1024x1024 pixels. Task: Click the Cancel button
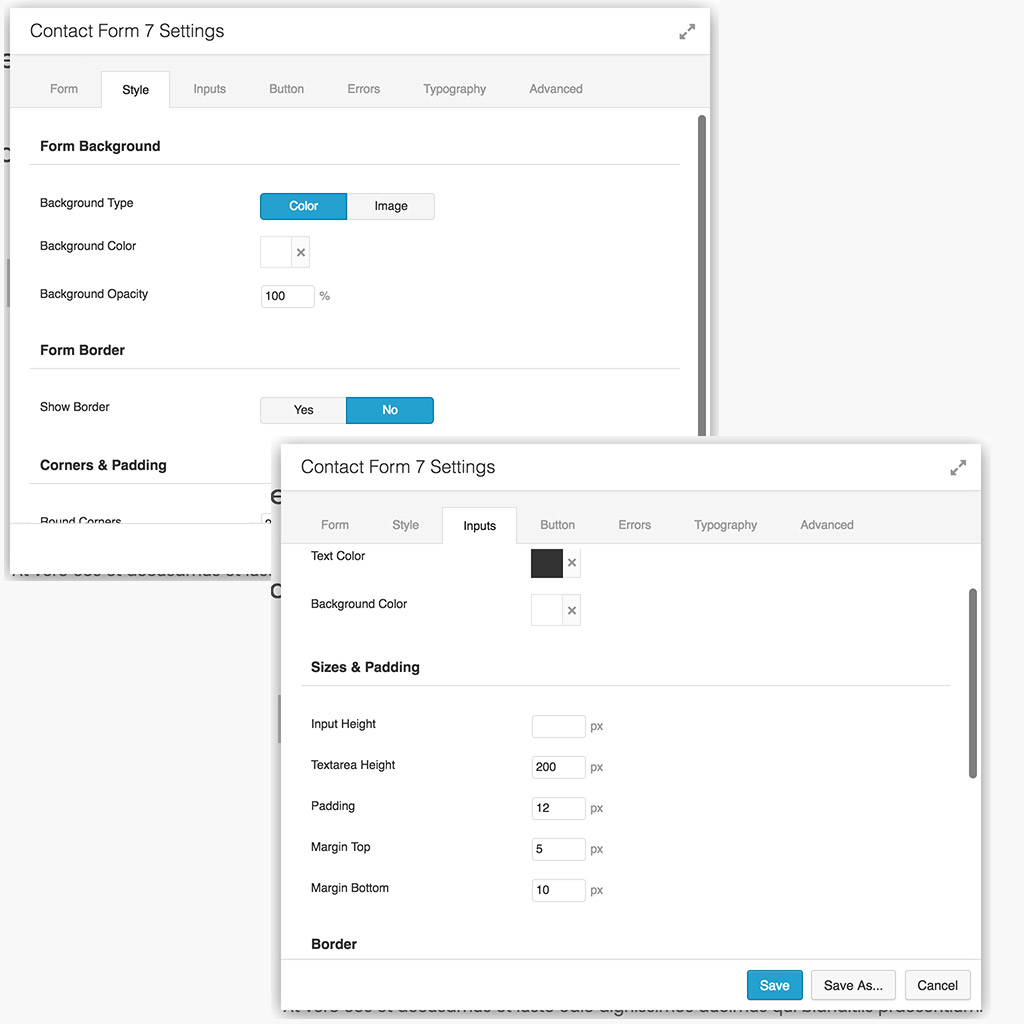click(x=937, y=985)
